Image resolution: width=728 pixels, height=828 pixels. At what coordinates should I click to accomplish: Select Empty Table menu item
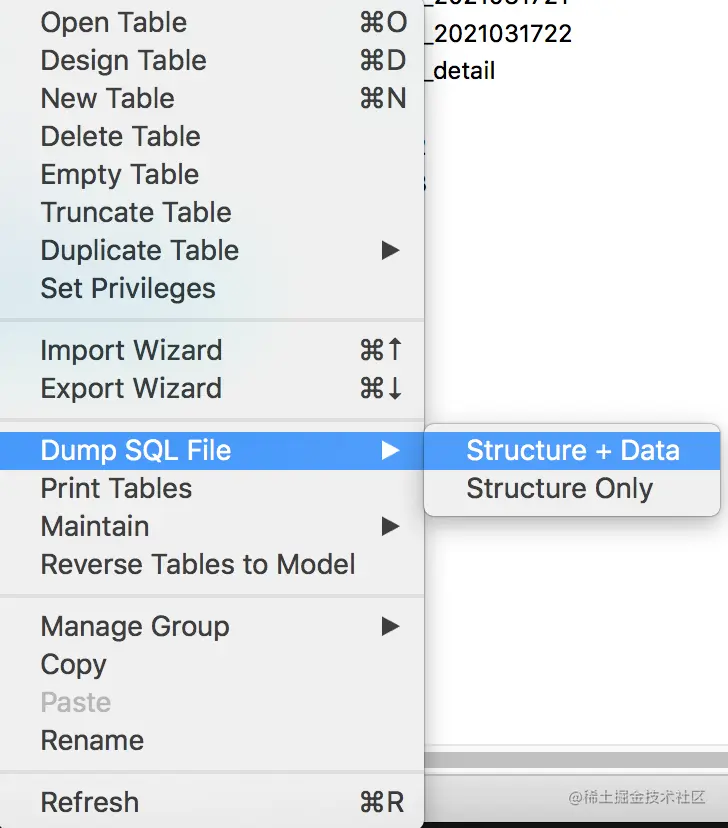click(x=119, y=175)
